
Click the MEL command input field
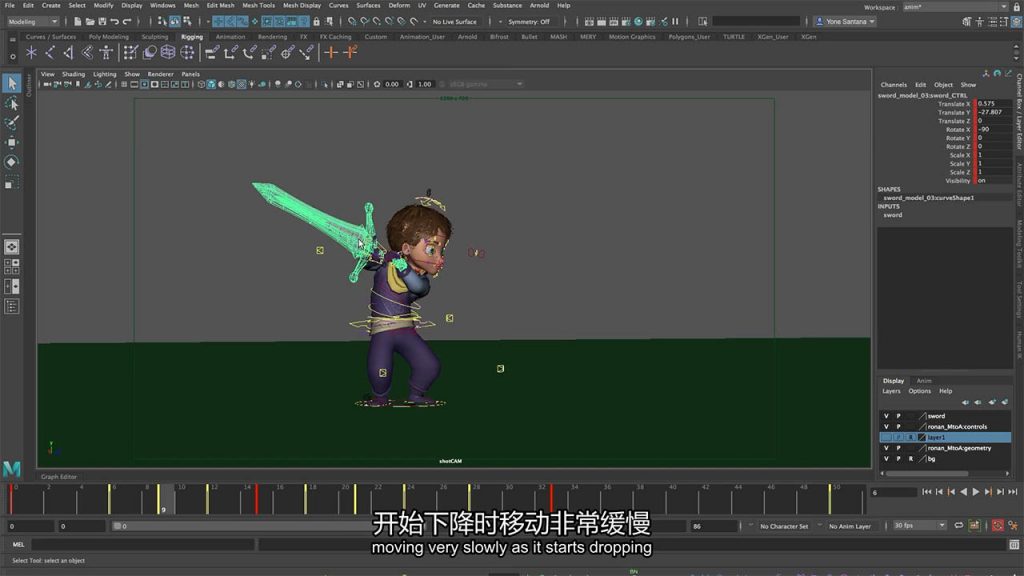[x=142, y=544]
